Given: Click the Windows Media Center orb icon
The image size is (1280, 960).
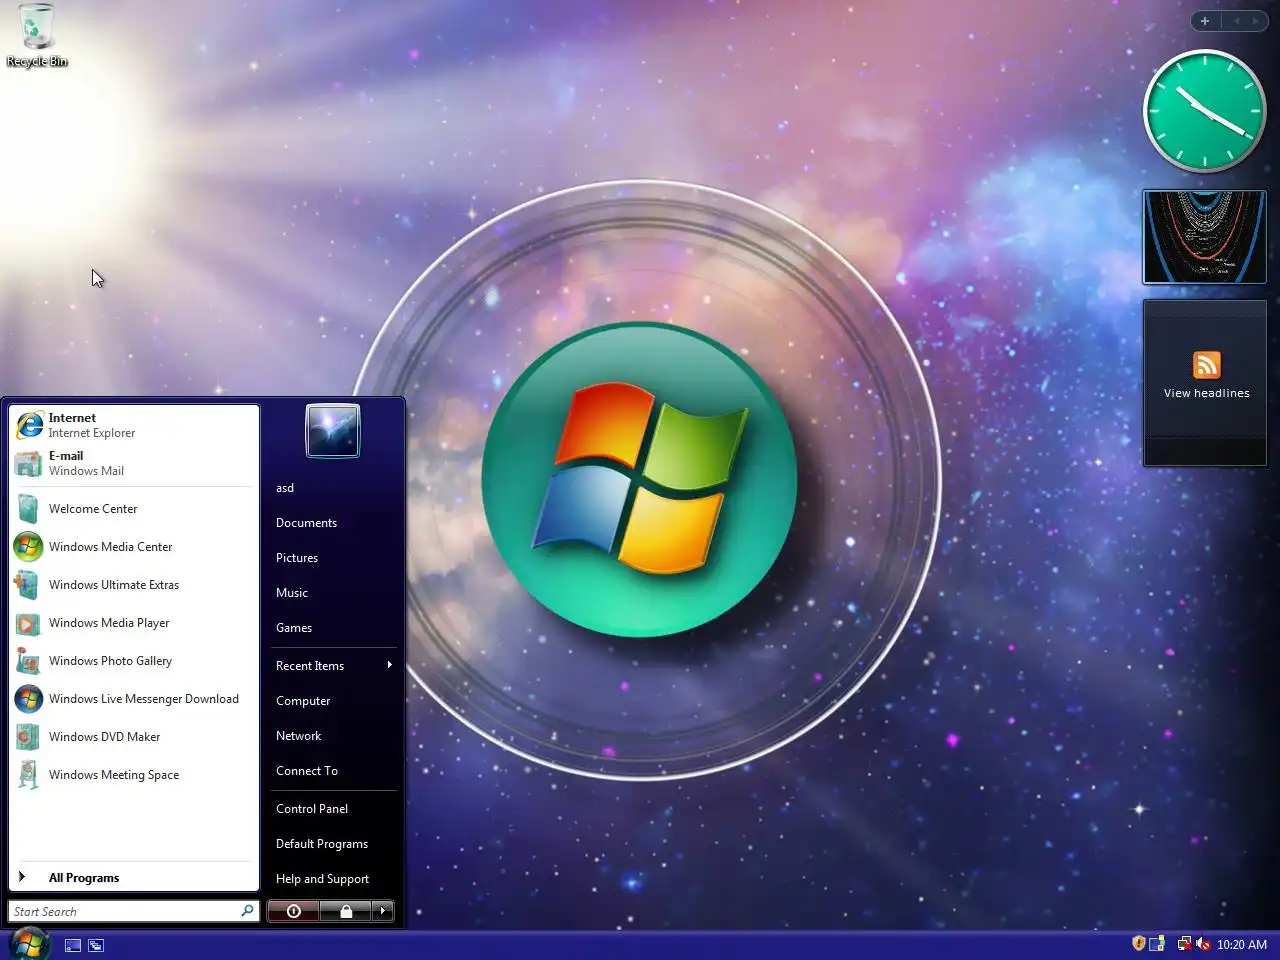Looking at the screenshot, I should (29, 547).
